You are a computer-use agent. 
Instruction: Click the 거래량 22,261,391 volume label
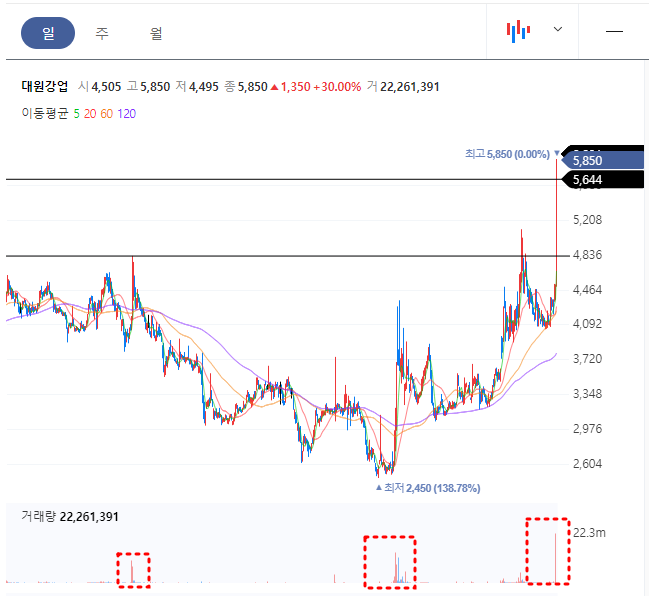(x=70, y=517)
